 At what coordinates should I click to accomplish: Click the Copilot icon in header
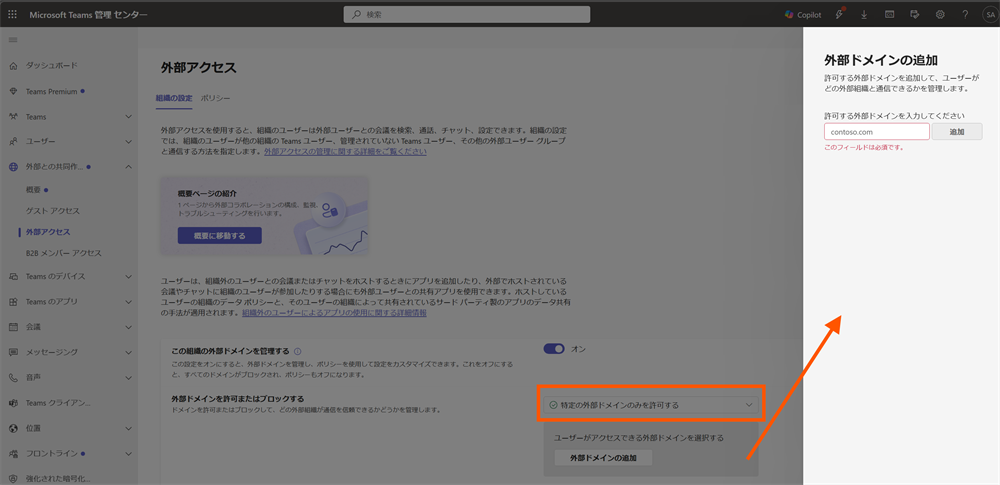[802, 14]
